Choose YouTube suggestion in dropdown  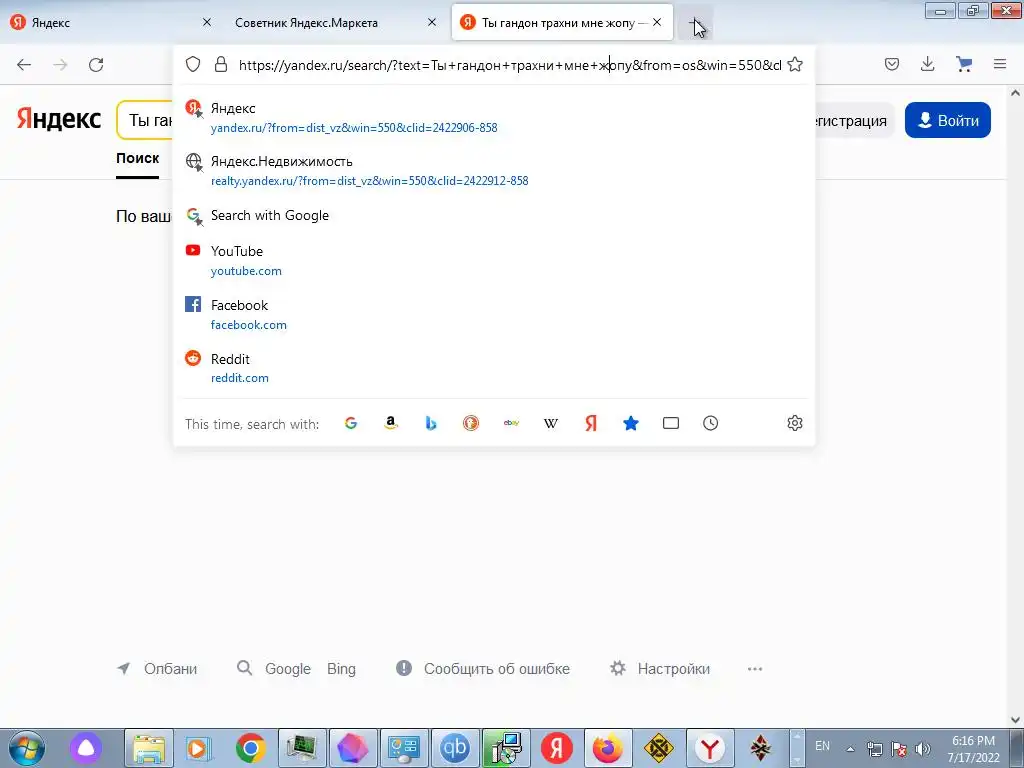point(494,261)
